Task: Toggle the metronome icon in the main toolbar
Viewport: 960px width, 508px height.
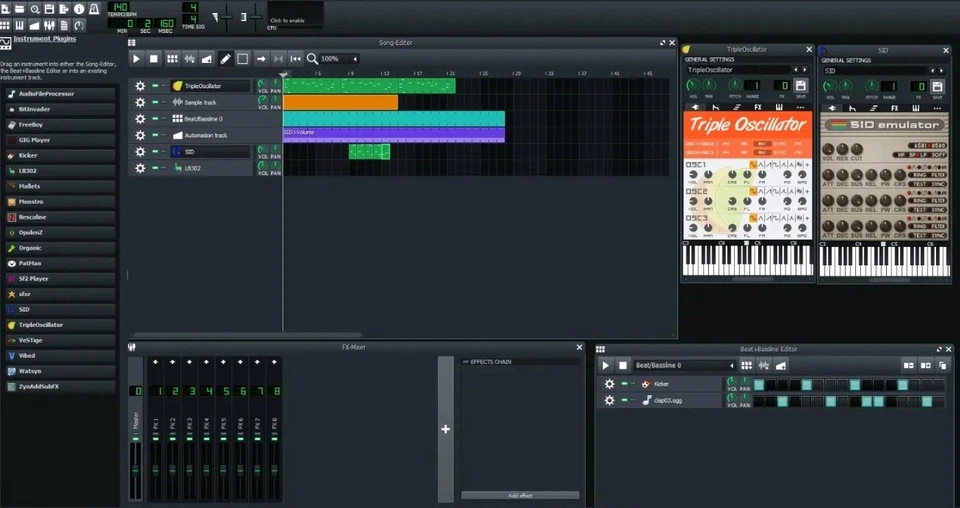Action: click(94, 9)
